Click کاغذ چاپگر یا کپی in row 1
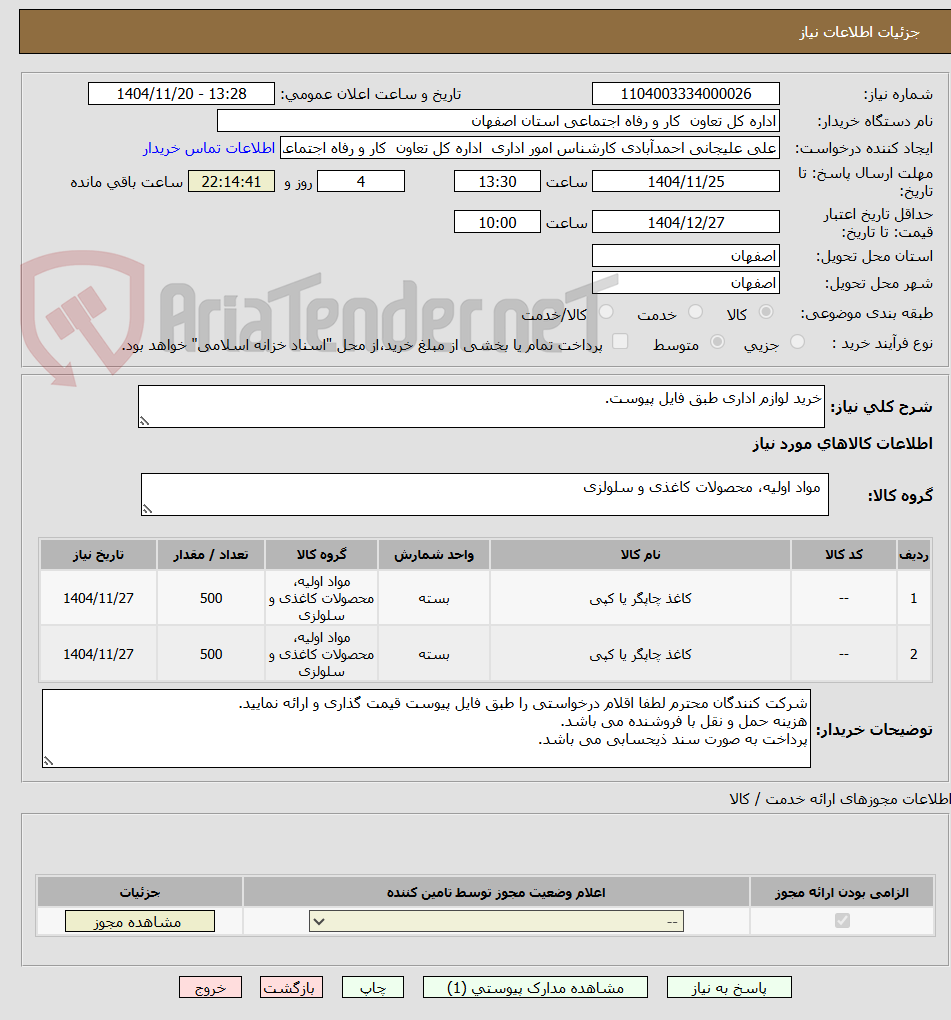951x1020 pixels. (x=641, y=598)
